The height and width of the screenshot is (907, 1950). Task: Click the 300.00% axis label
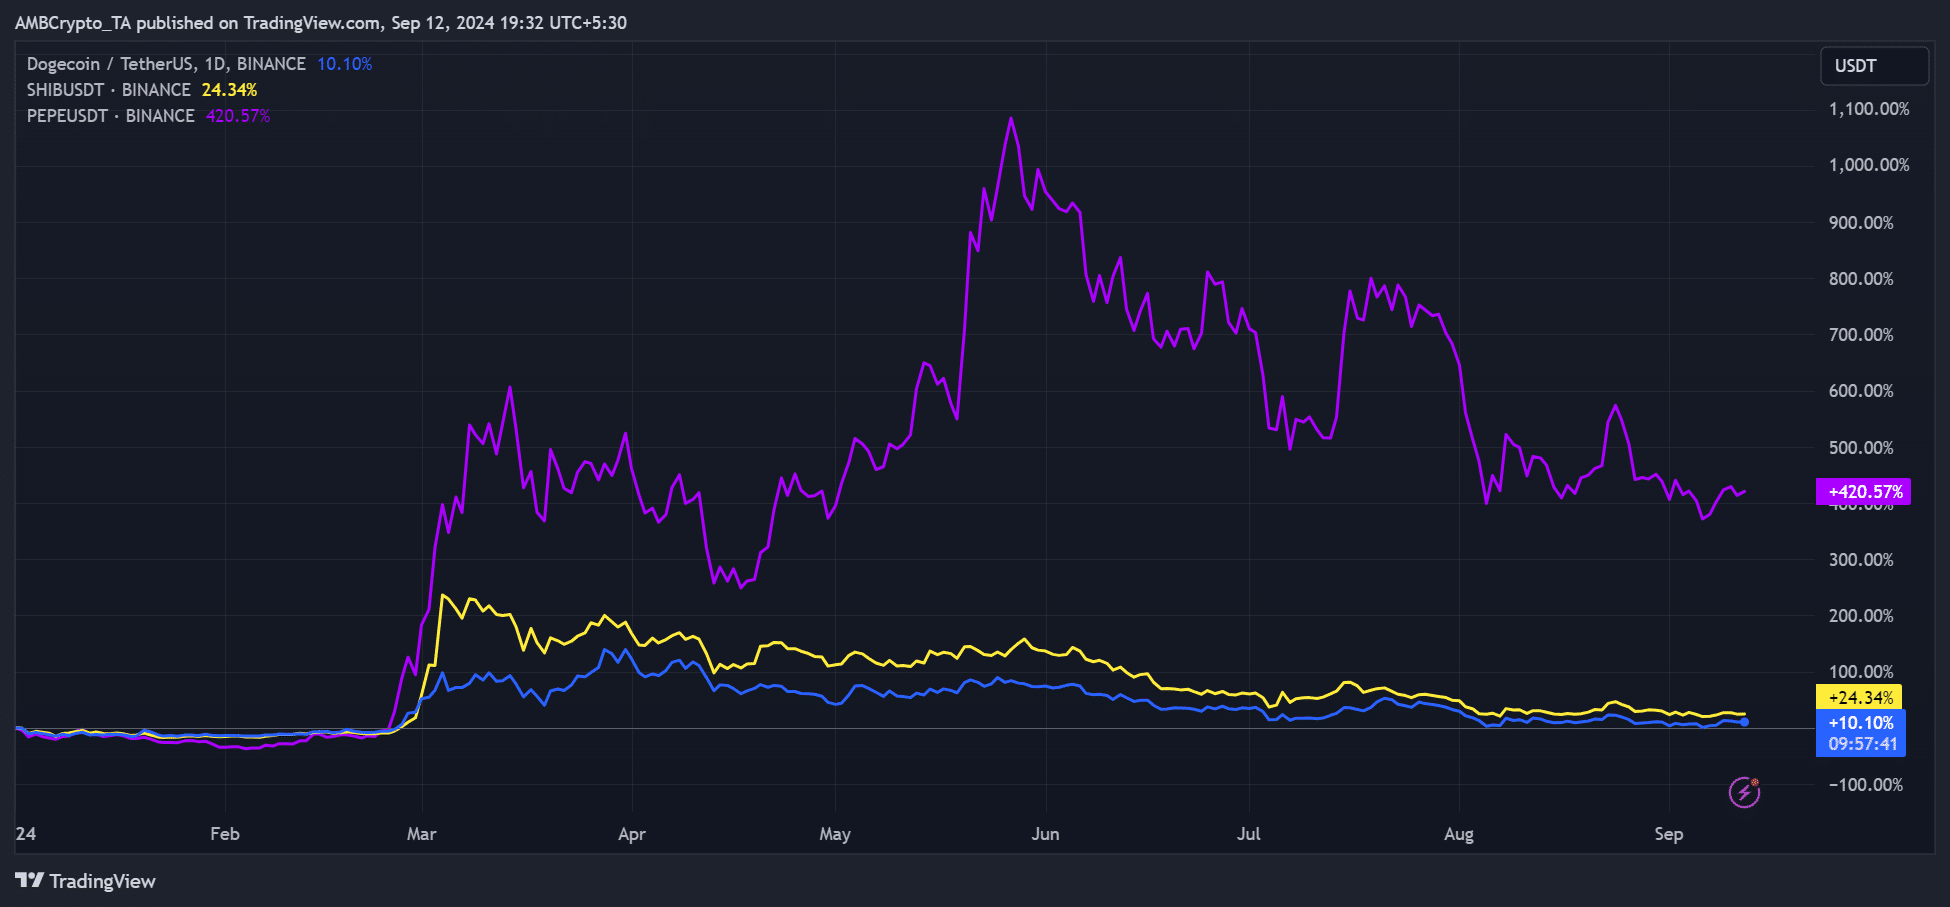pos(1861,559)
